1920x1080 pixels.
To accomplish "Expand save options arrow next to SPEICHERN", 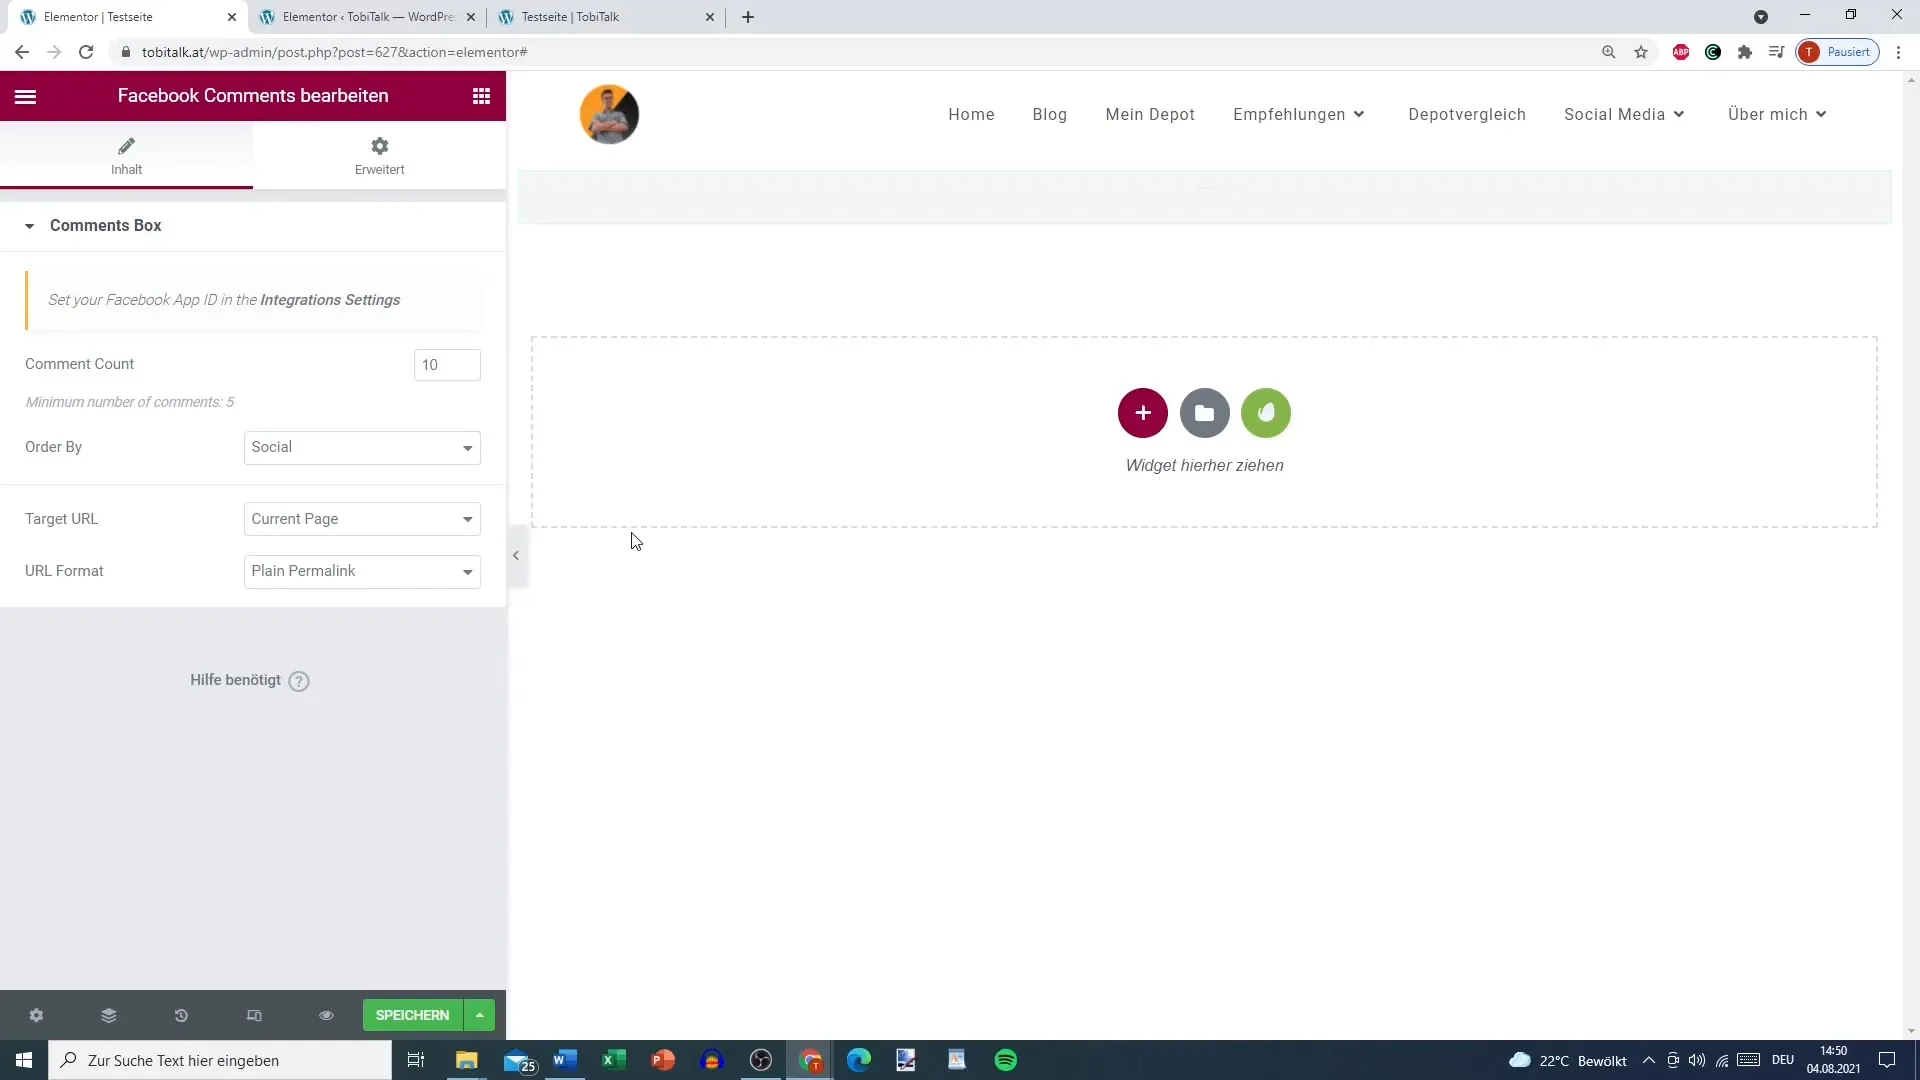I will [480, 1015].
